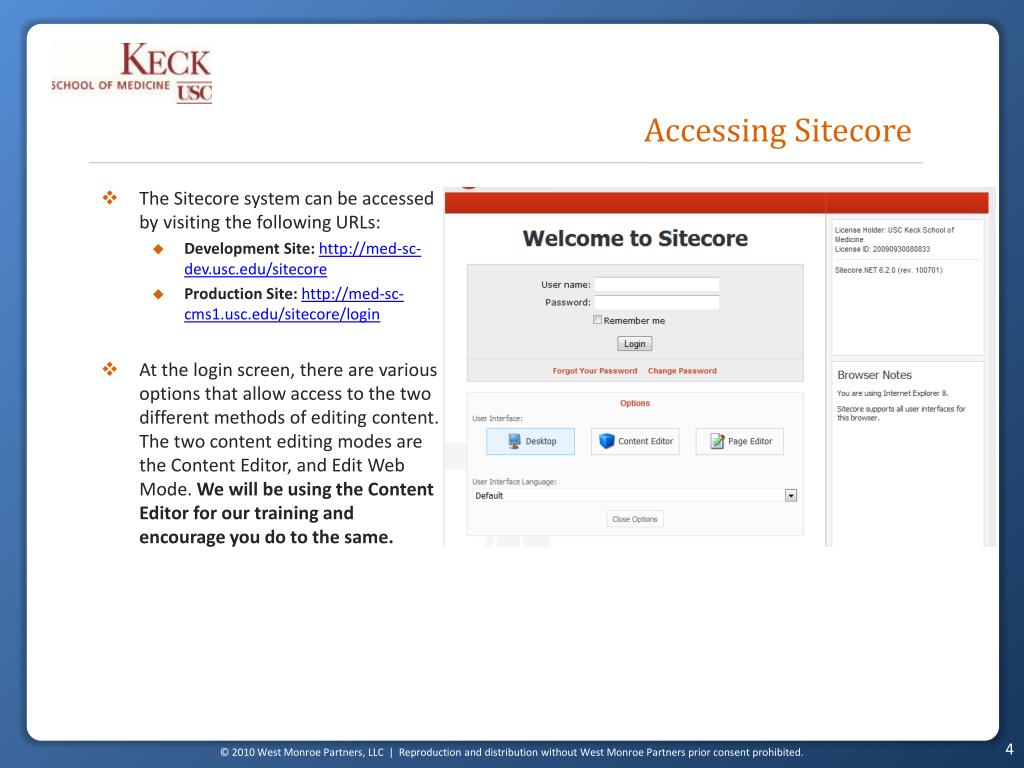
Task: Click the User name input field
Action: 656,284
